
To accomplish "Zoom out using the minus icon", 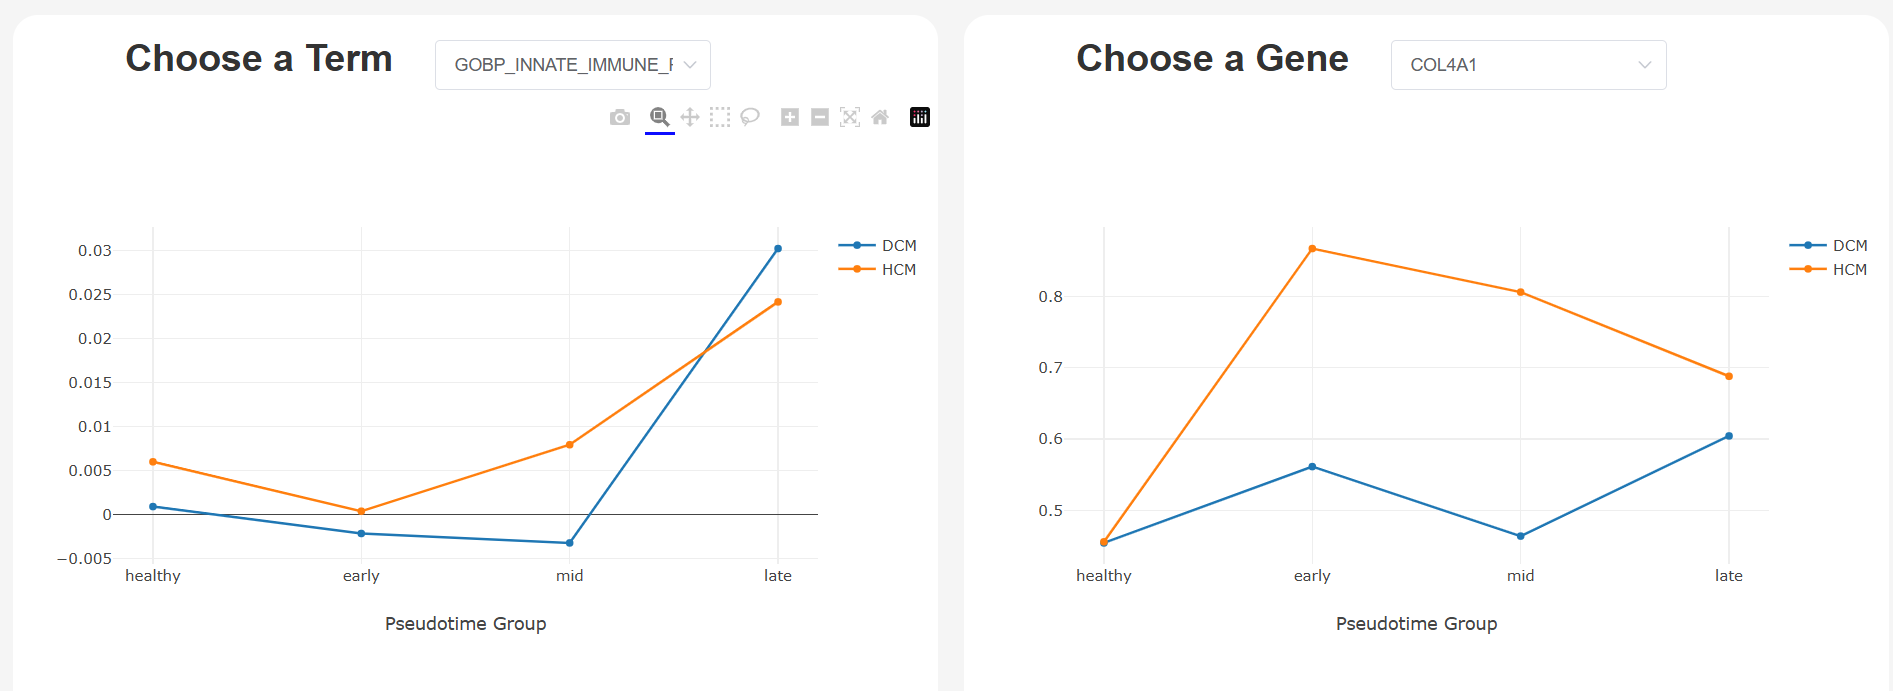I will tap(820, 118).
